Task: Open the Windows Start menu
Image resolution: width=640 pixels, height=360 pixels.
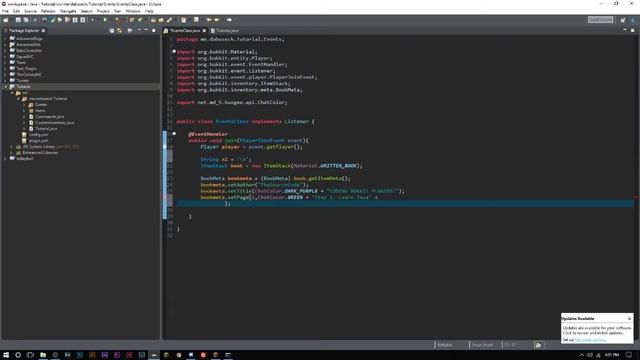Action: pos(6,355)
